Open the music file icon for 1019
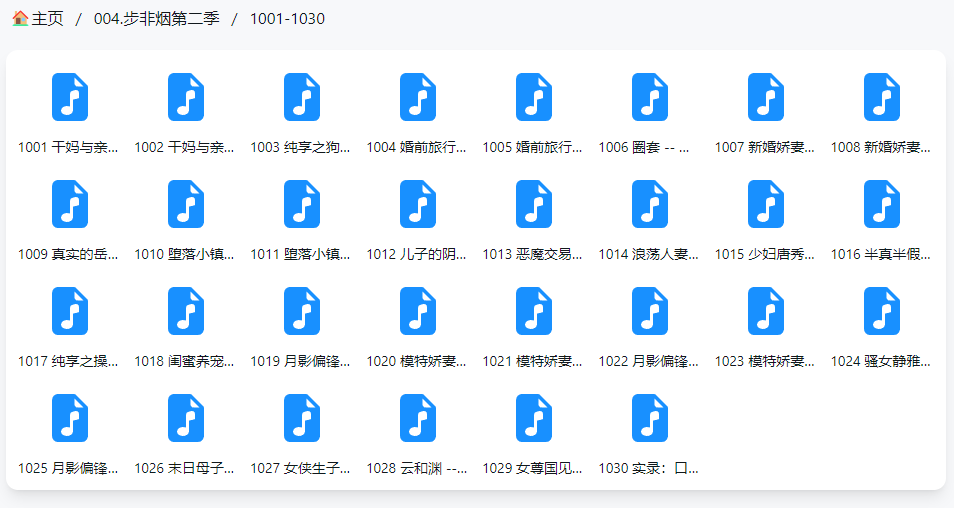The image size is (954, 508). click(x=301, y=311)
